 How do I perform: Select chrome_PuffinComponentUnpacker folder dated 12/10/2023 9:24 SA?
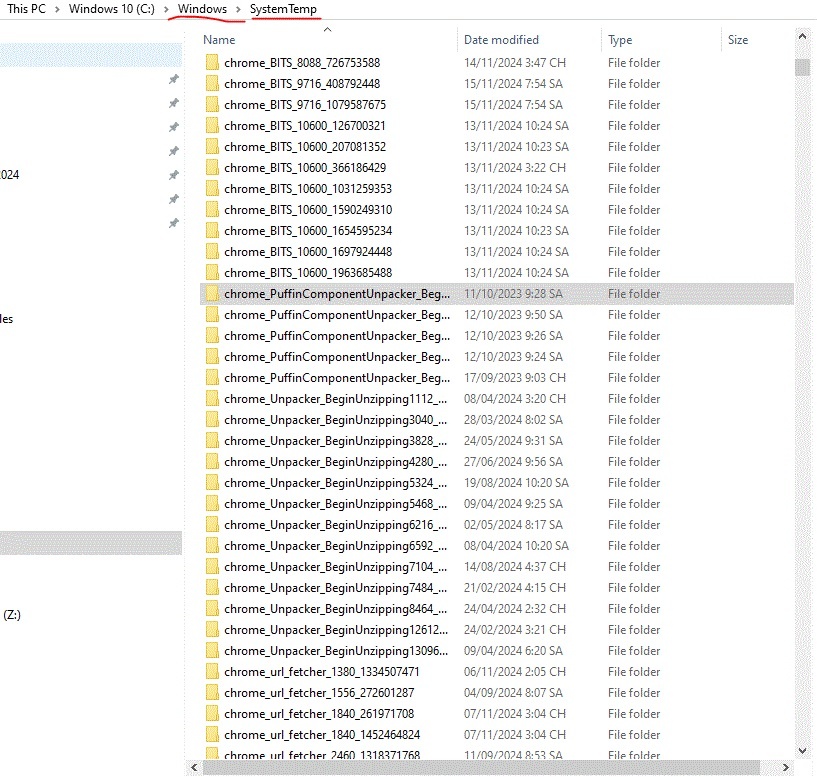point(497,356)
